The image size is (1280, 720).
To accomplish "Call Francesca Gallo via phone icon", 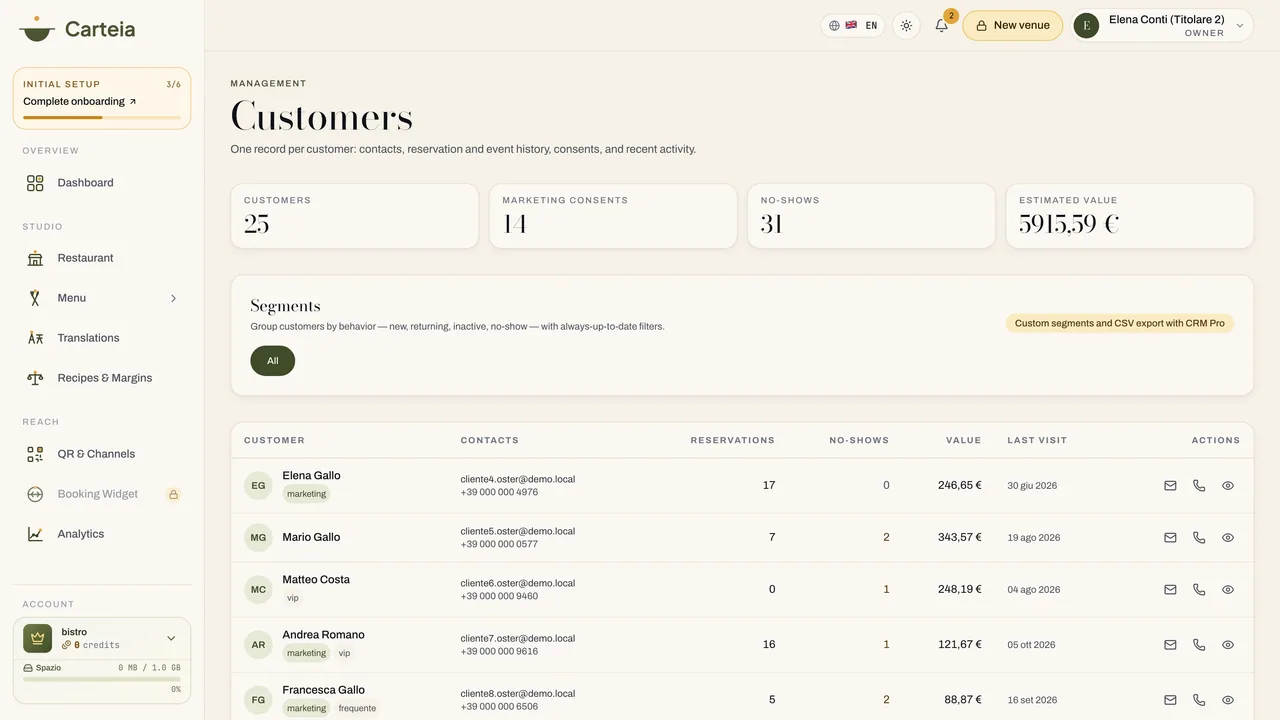I will pyautogui.click(x=1199, y=700).
